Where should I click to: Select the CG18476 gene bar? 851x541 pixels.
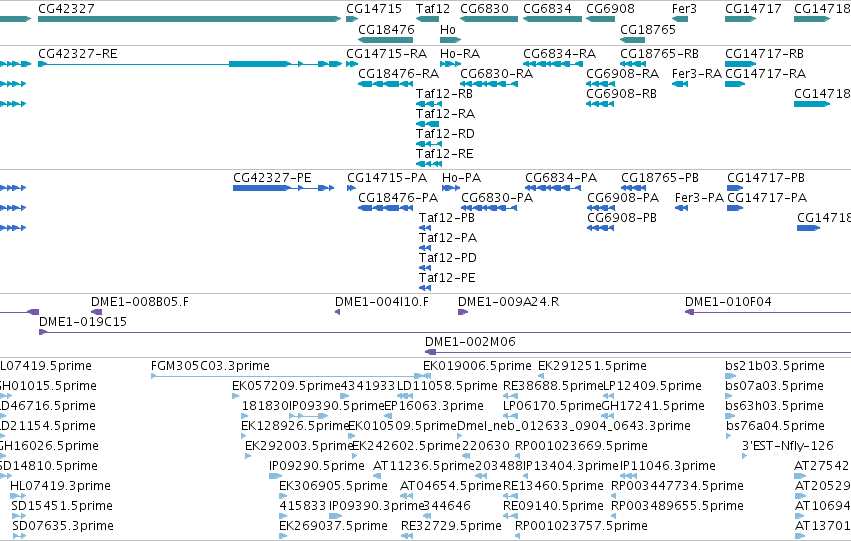tap(385, 40)
